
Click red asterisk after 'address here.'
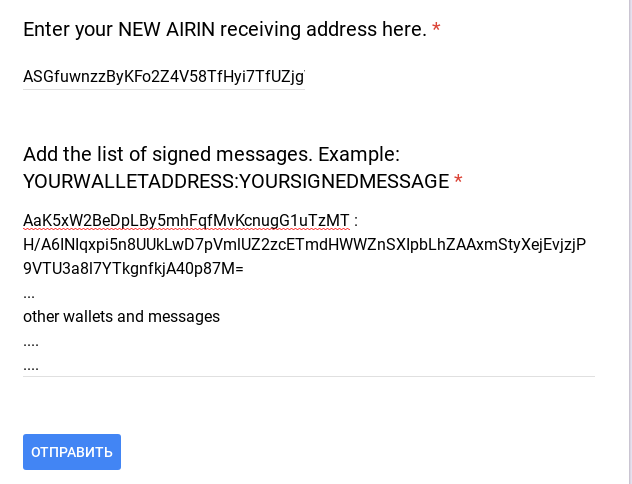click(x=436, y=30)
